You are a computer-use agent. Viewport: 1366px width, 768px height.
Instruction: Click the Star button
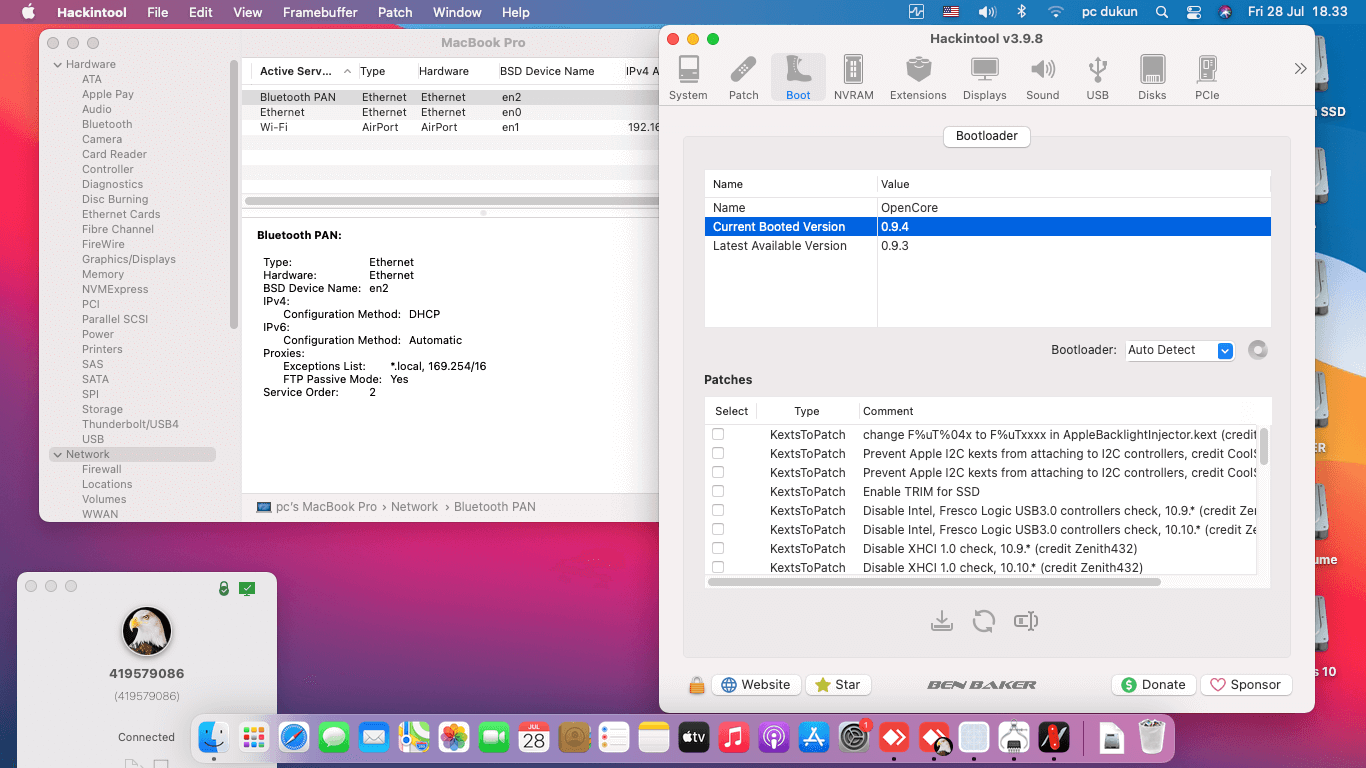pos(838,685)
